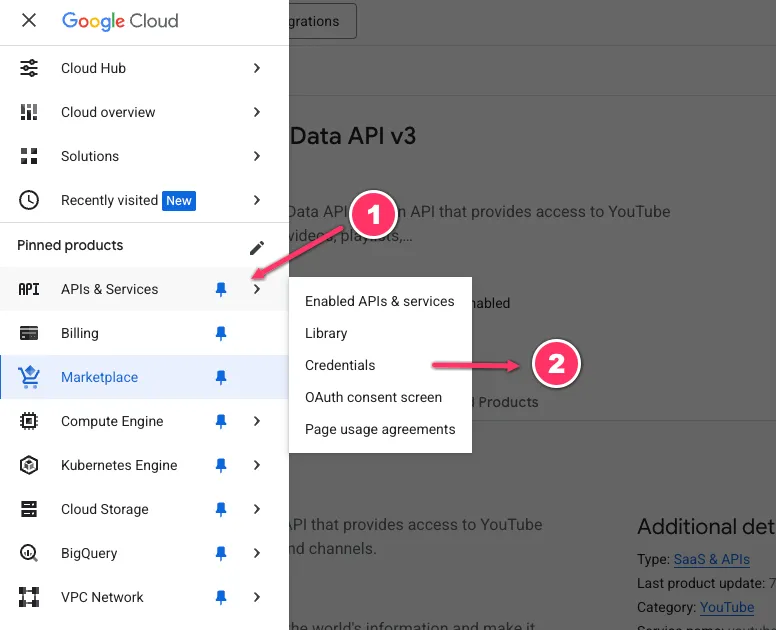The height and width of the screenshot is (630, 776).
Task: Click the Marketplace cart icon
Action: point(29,377)
